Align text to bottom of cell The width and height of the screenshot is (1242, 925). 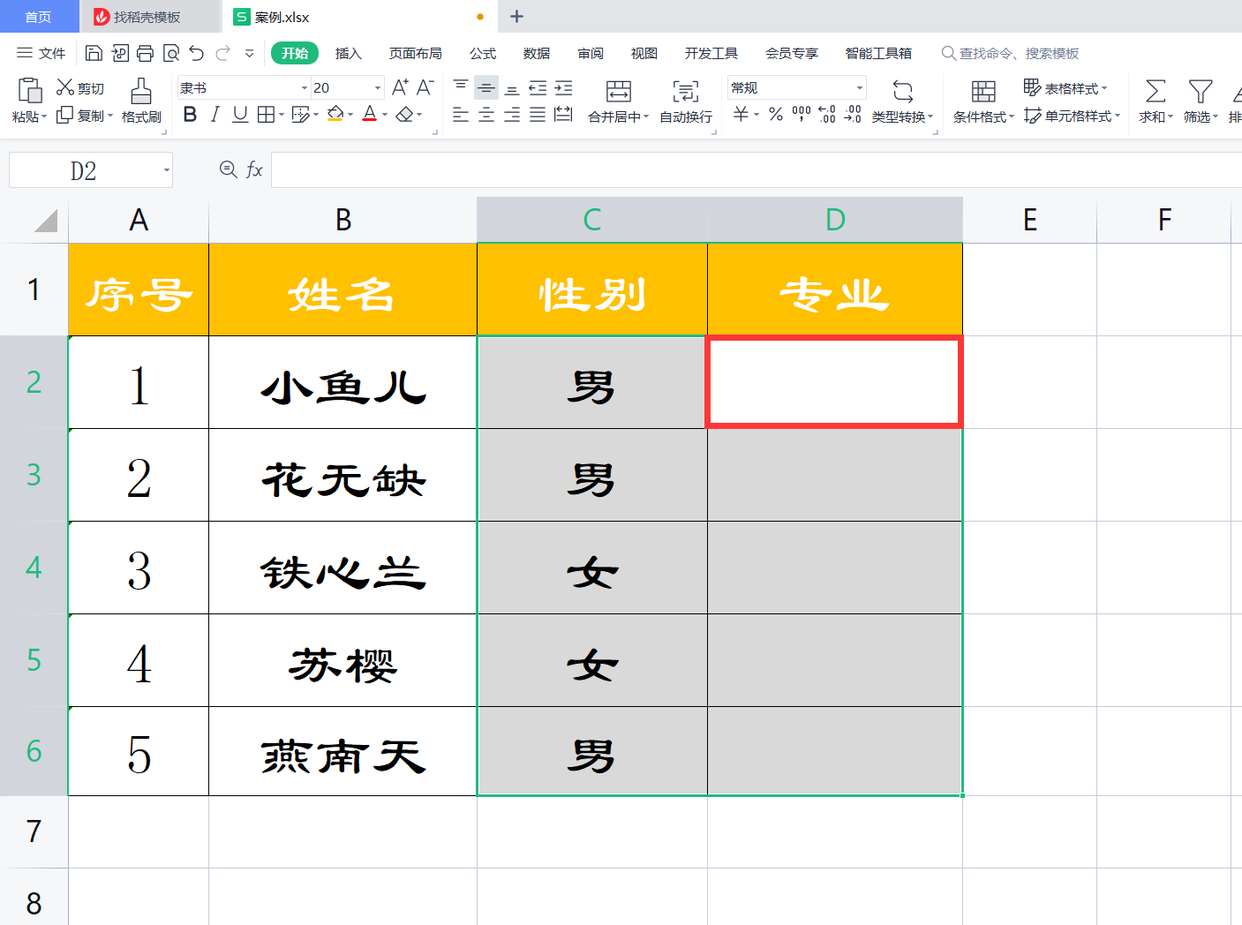point(512,88)
